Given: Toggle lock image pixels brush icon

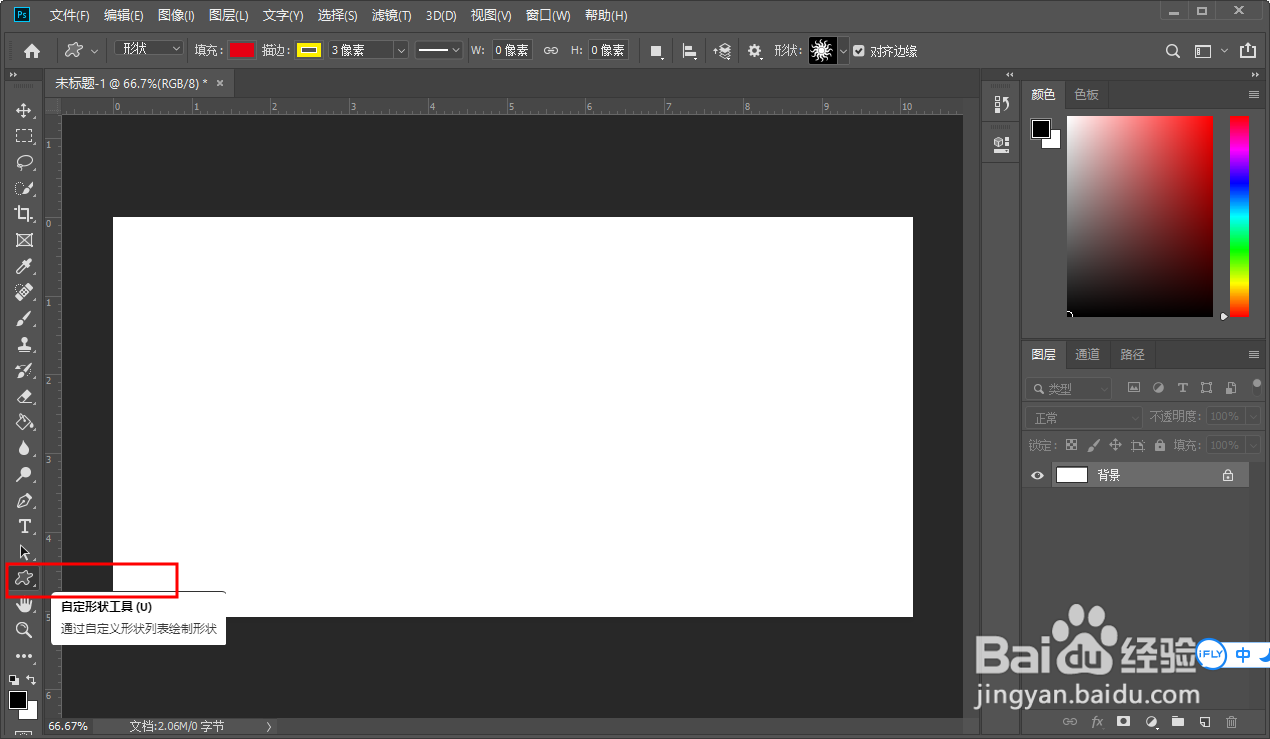Looking at the screenshot, I should 1094,445.
